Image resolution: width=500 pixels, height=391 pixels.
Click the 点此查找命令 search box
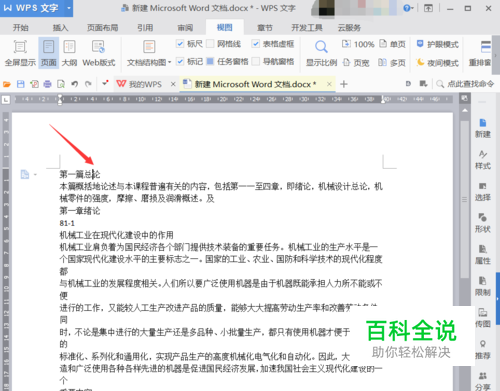[x=465, y=84]
